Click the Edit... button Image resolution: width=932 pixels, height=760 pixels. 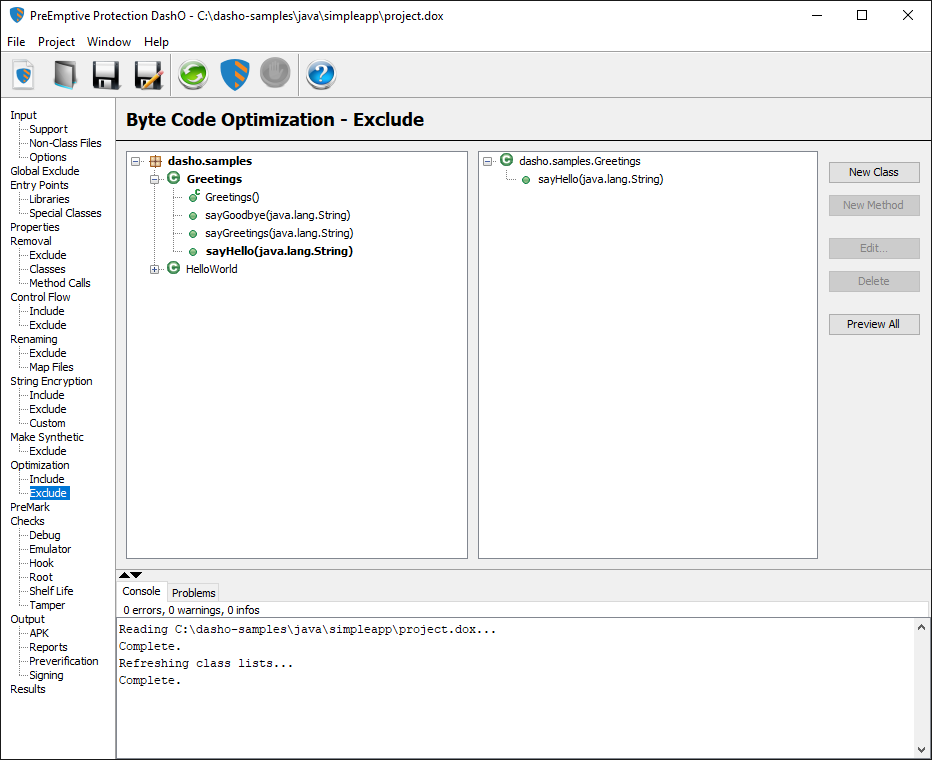(x=874, y=248)
